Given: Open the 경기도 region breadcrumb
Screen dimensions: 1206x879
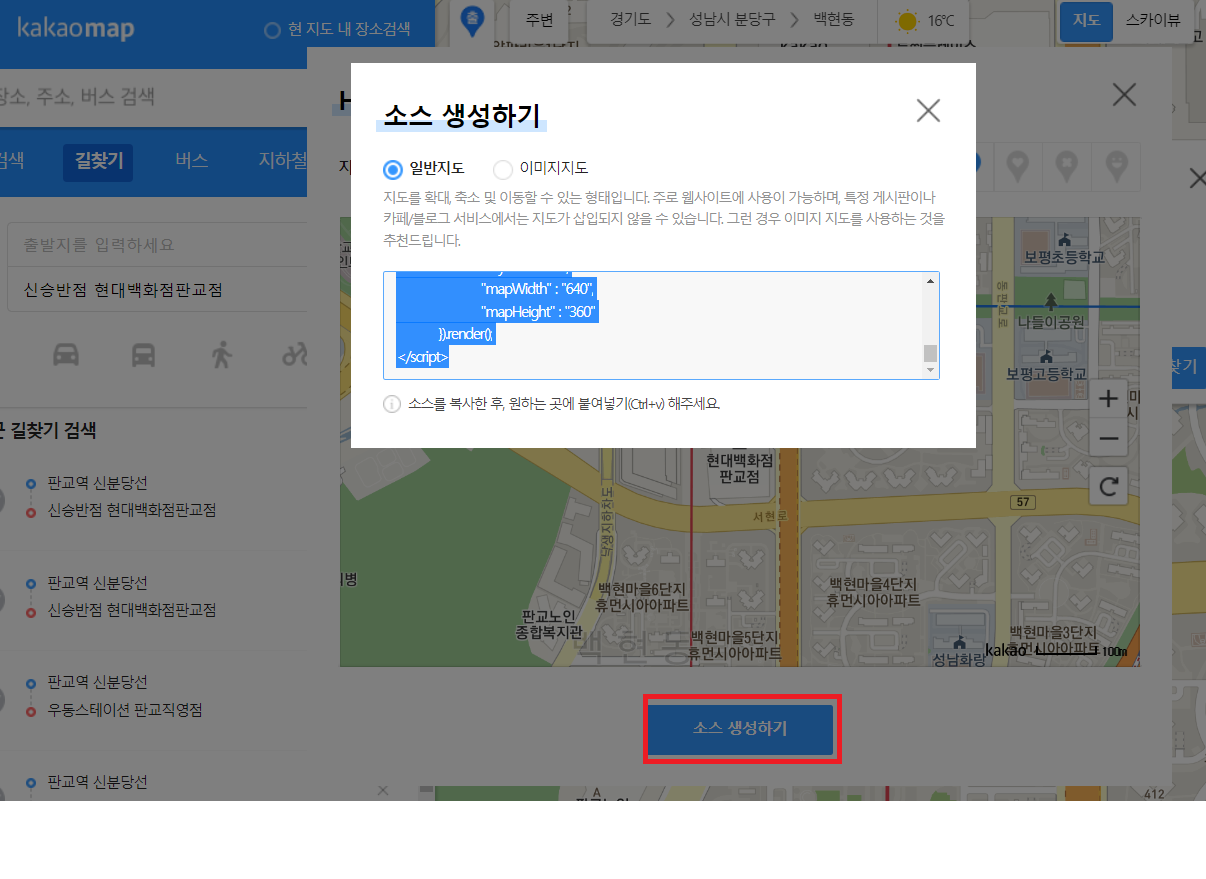Looking at the screenshot, I should (x=629, y=20).
